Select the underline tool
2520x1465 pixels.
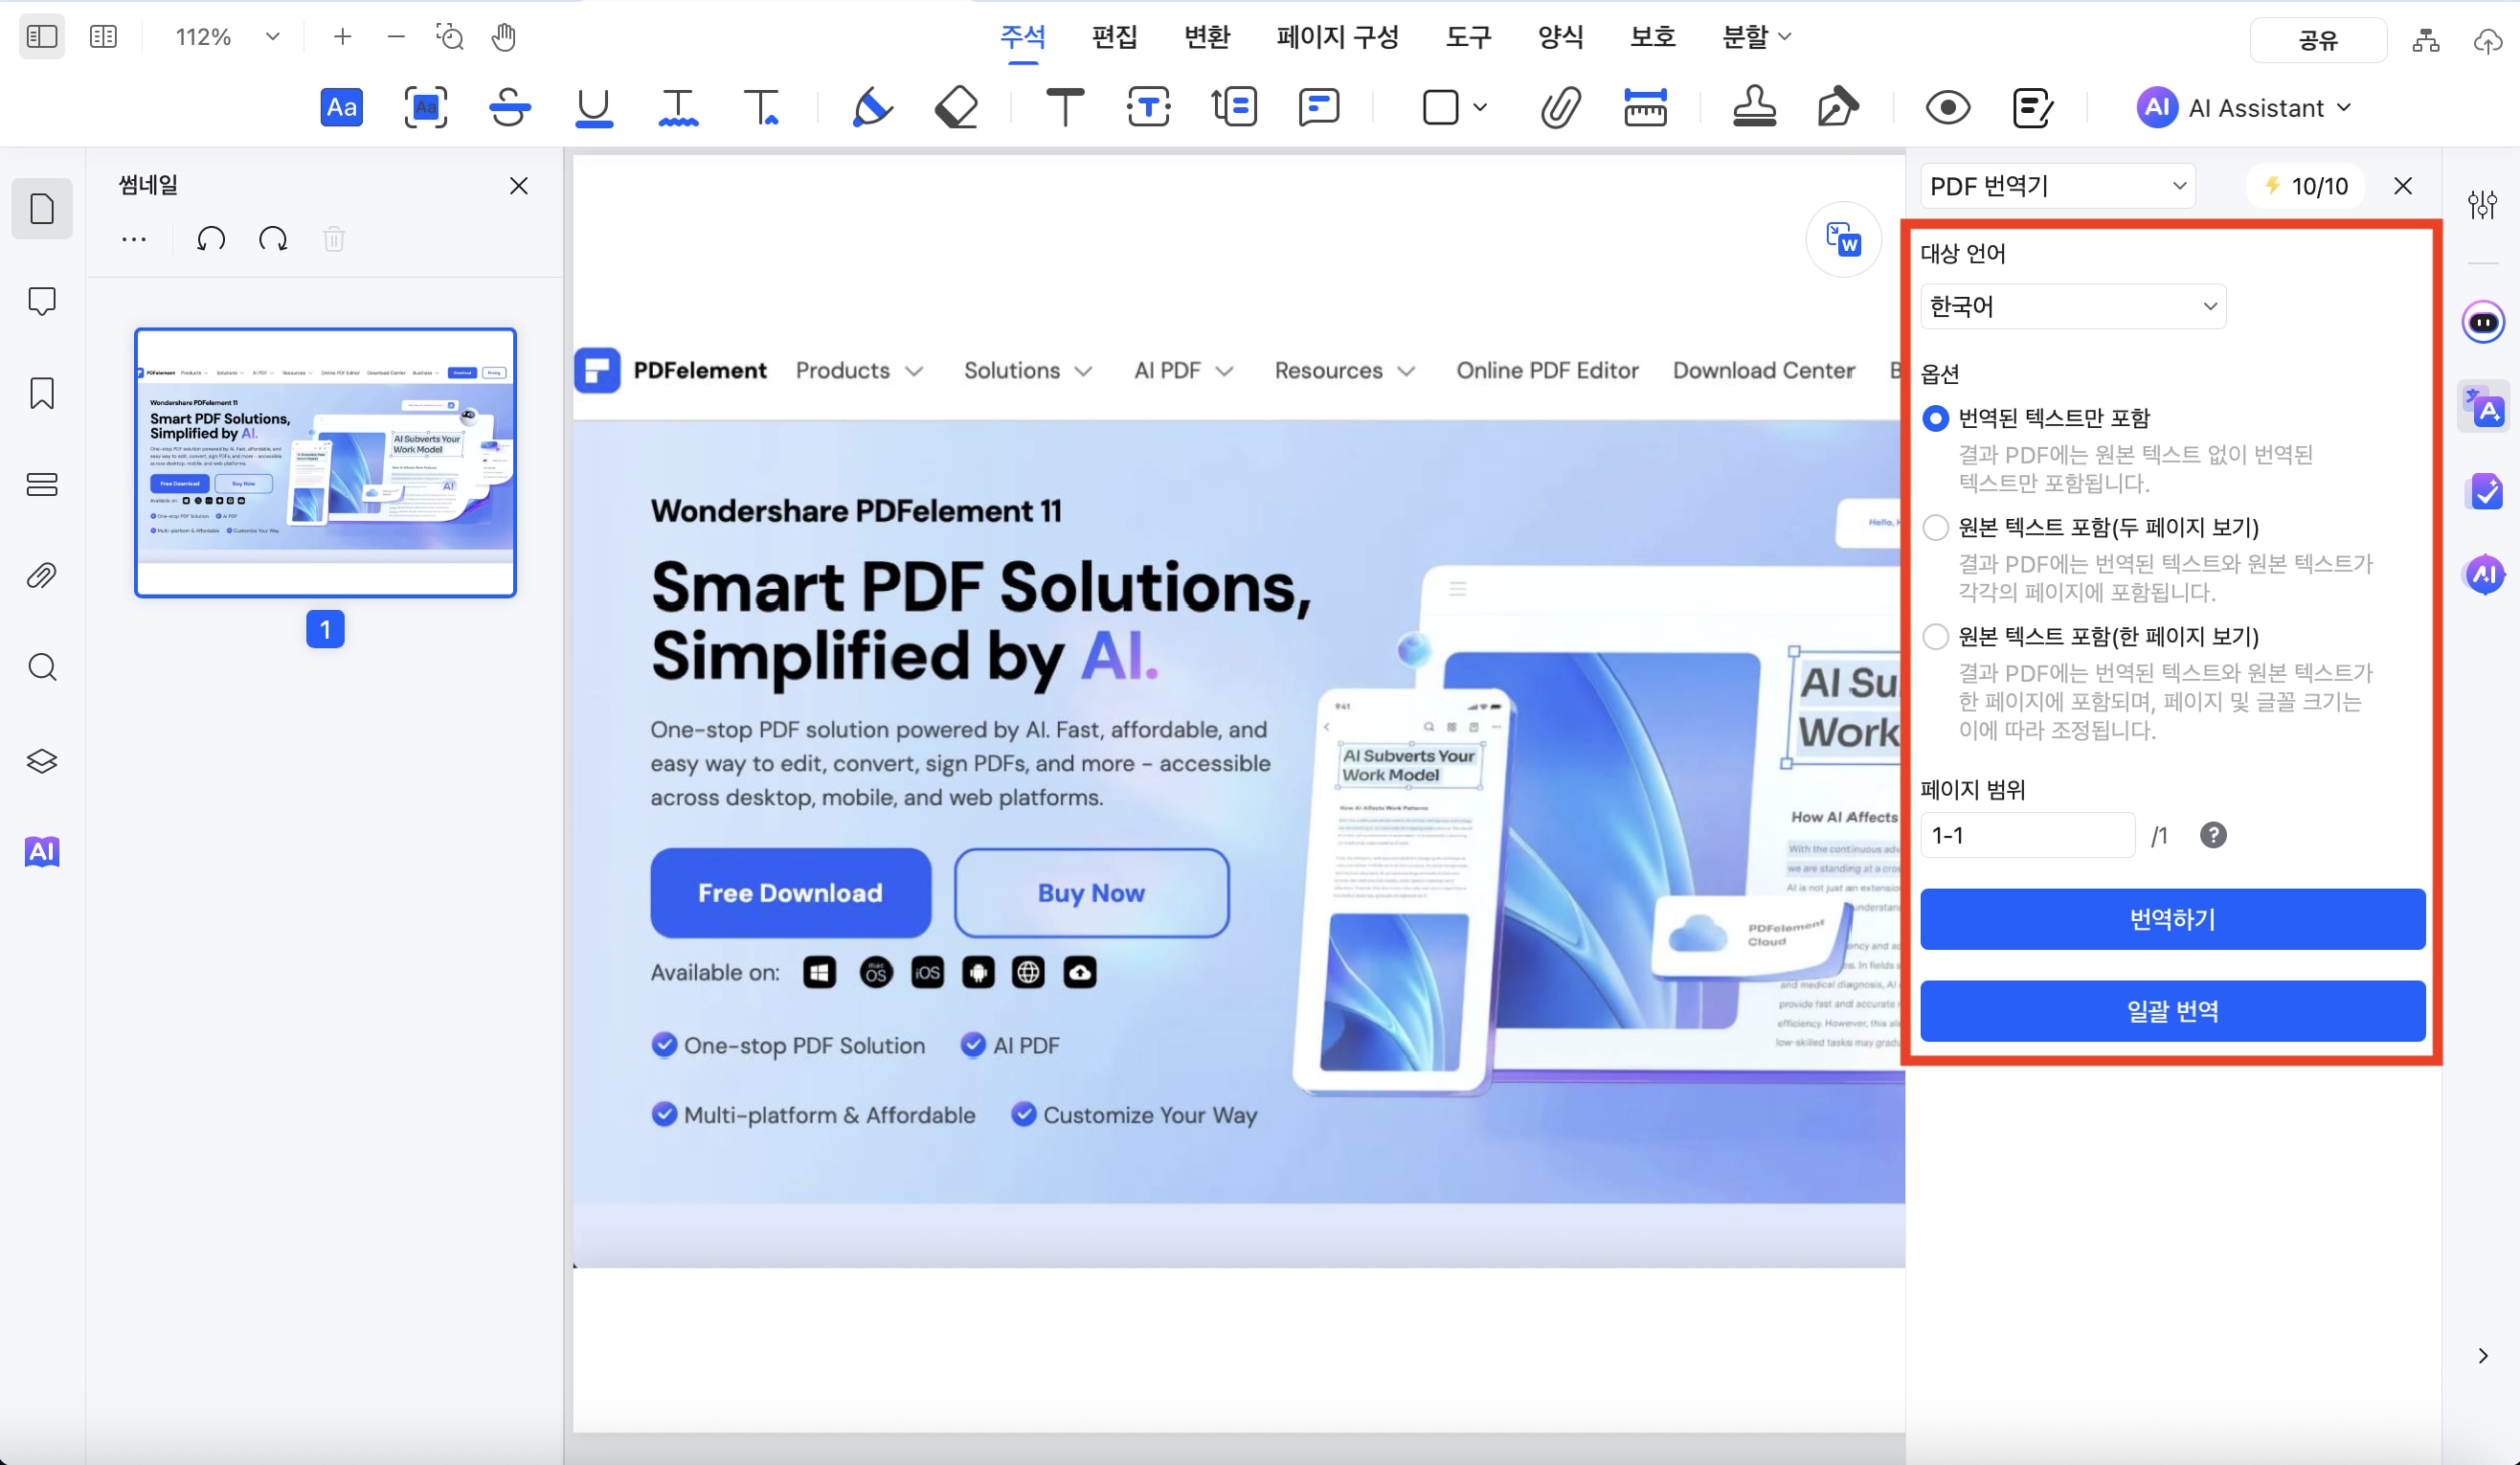(594, 107)
